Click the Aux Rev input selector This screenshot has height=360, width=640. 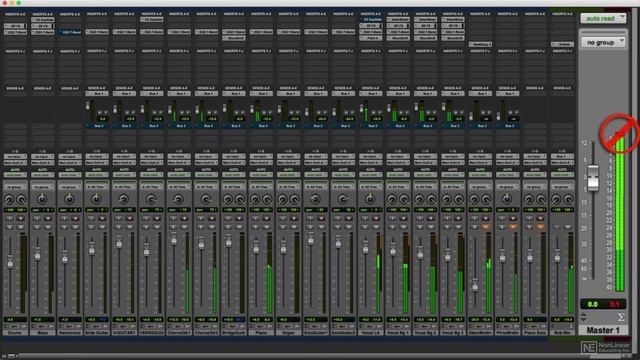coord(562,157)
